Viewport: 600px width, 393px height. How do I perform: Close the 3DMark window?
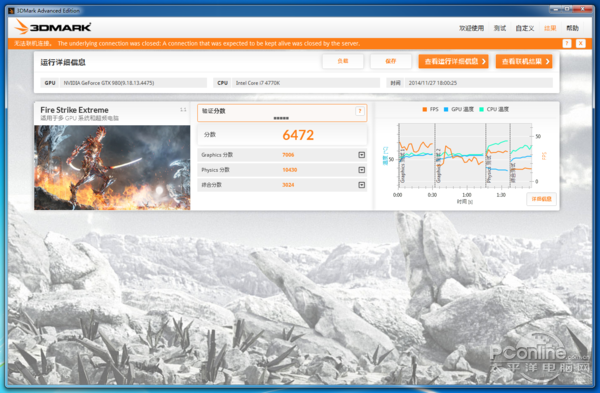583,9
